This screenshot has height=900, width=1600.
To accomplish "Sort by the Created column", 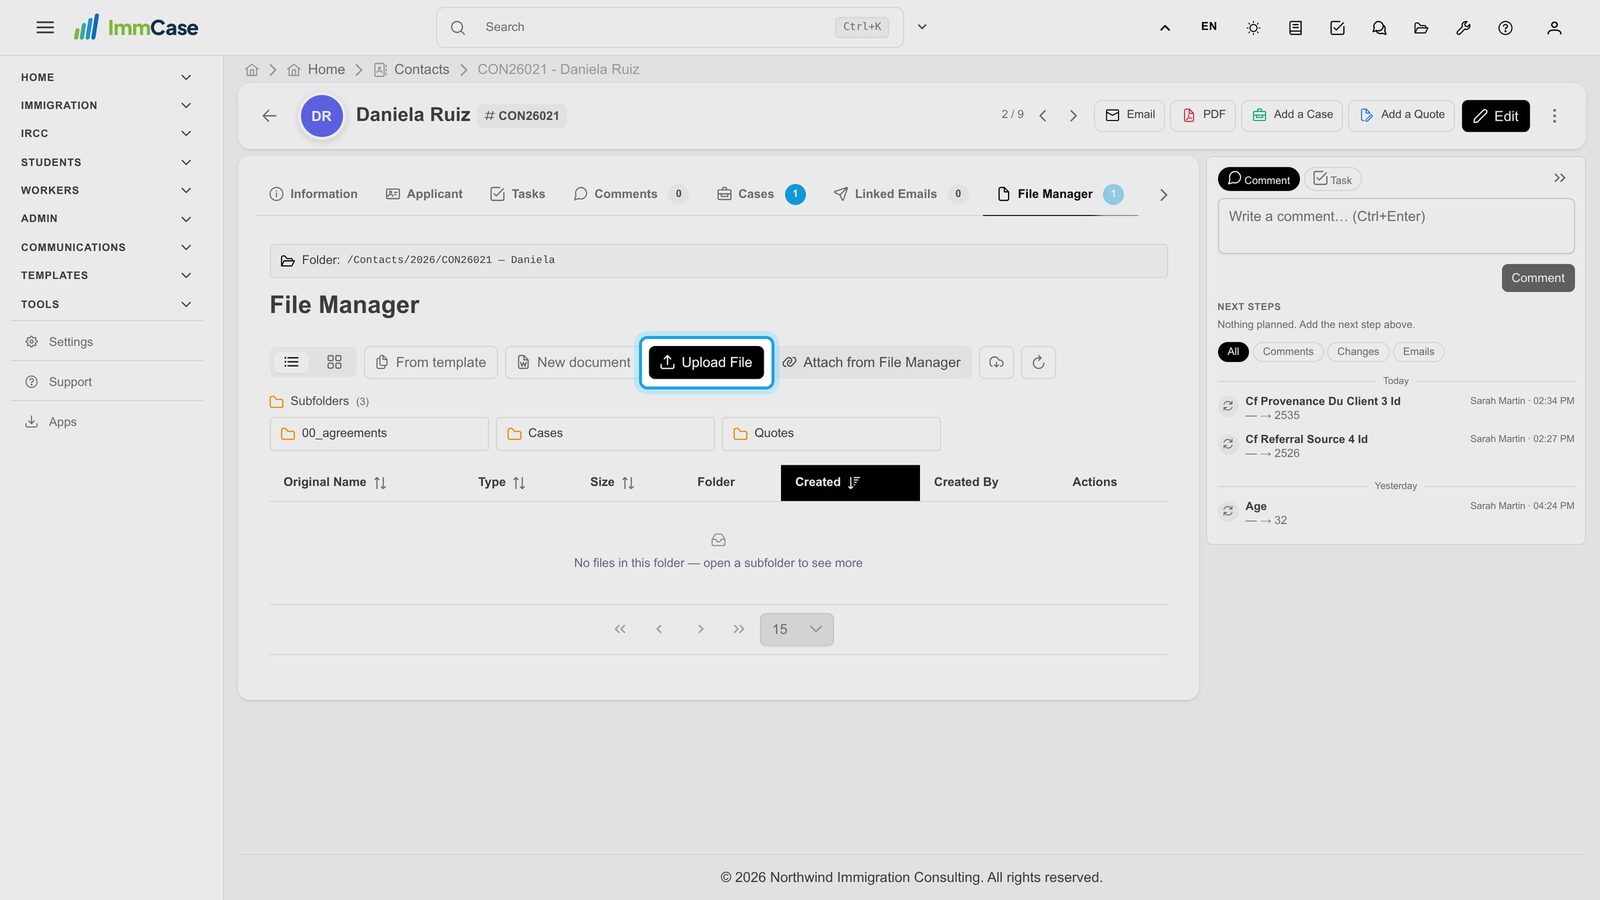I will point(850,483).
